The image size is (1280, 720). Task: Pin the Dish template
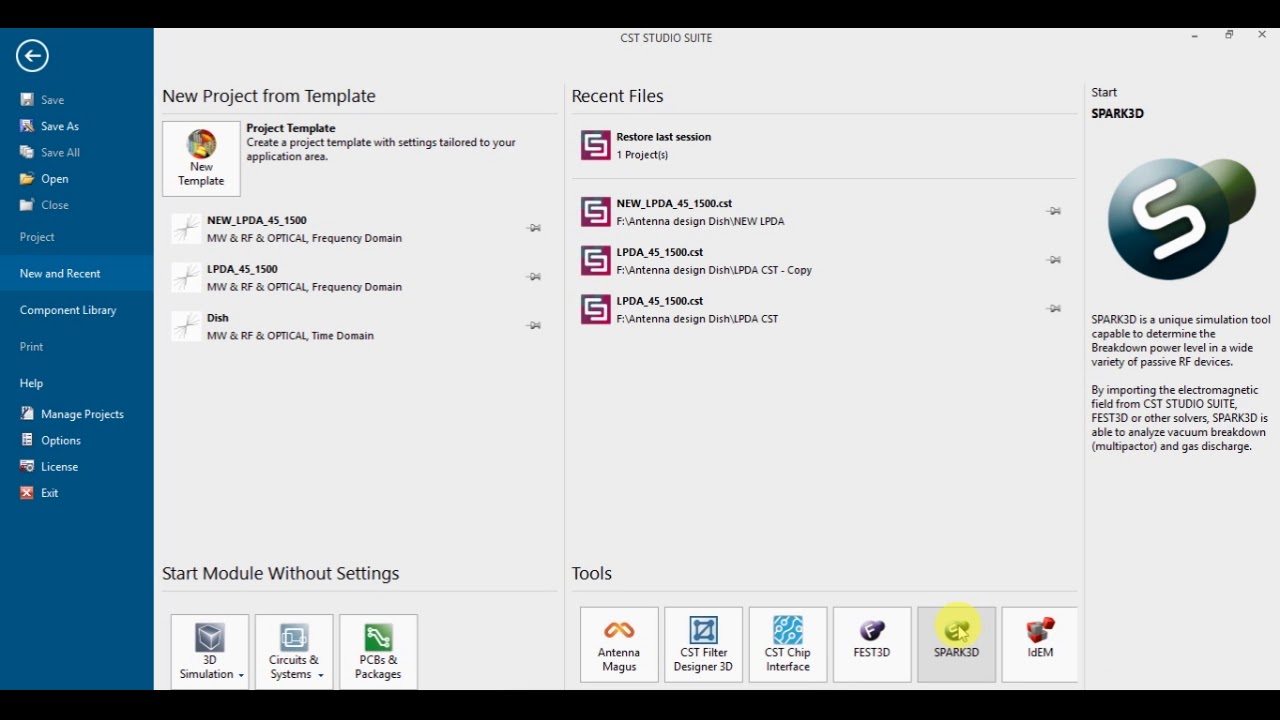coord(534,325)
